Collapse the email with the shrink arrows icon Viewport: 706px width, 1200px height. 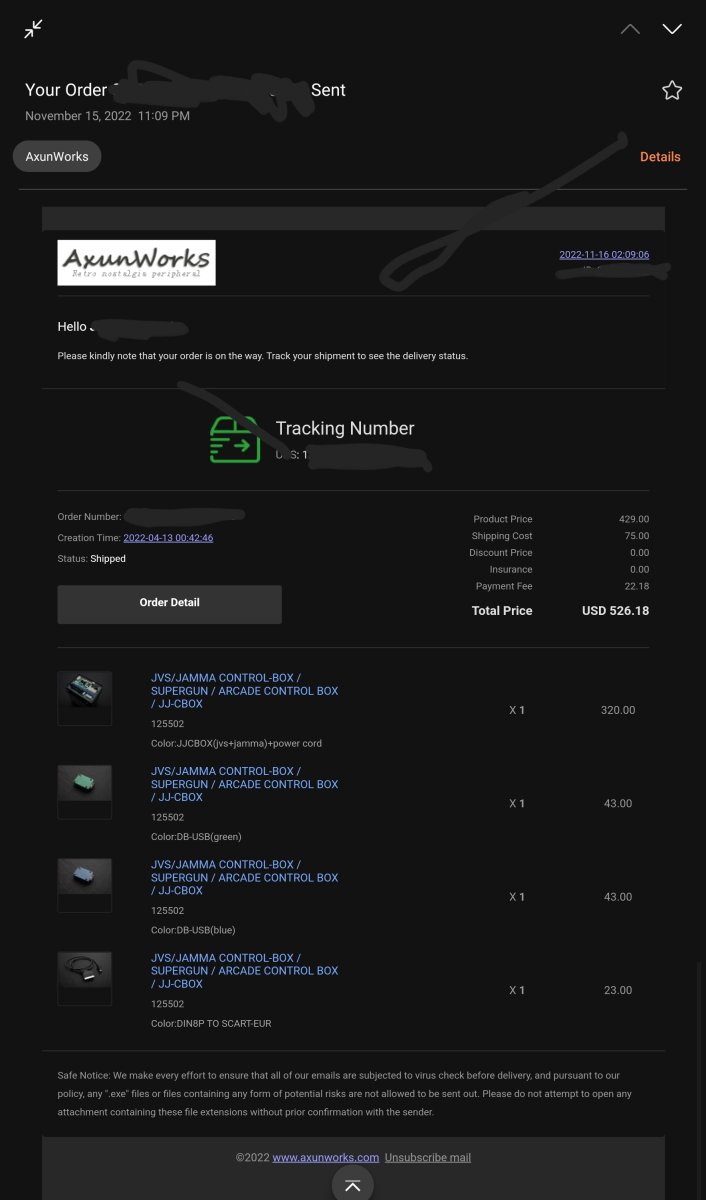(33, 29)
